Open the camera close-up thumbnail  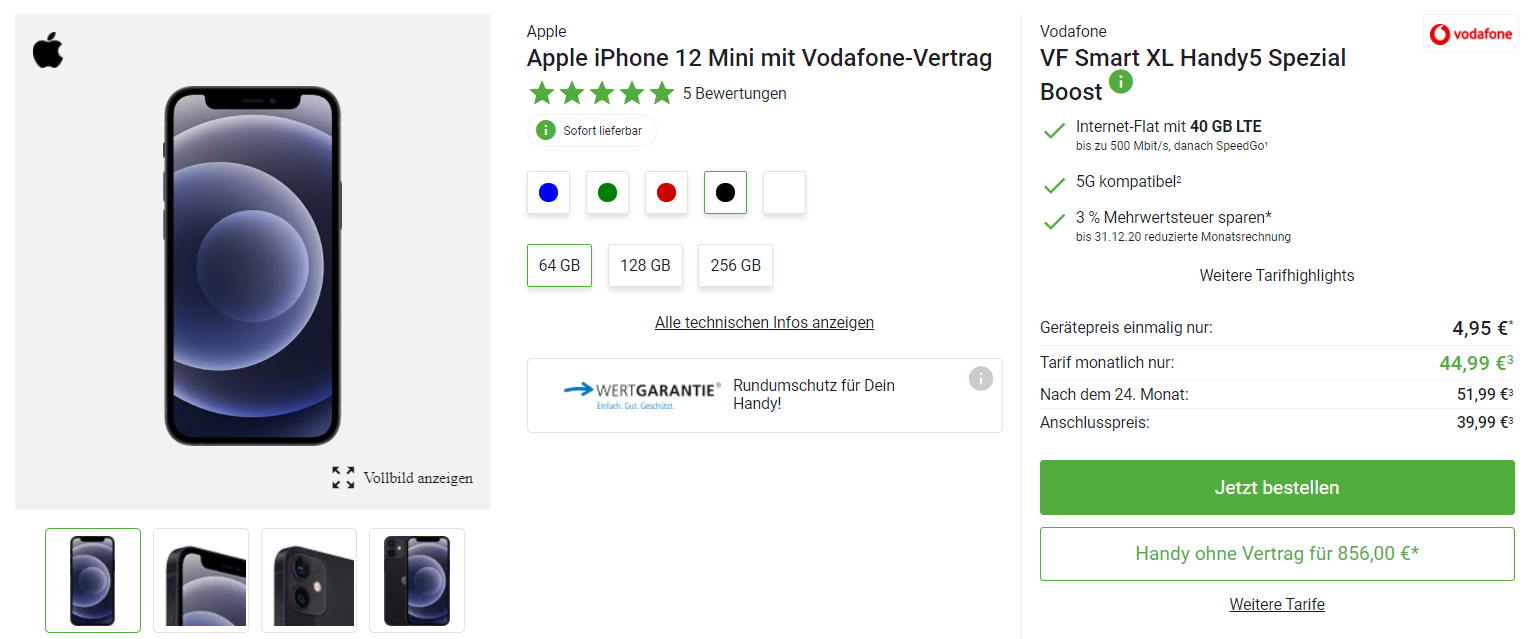(308, 580)
